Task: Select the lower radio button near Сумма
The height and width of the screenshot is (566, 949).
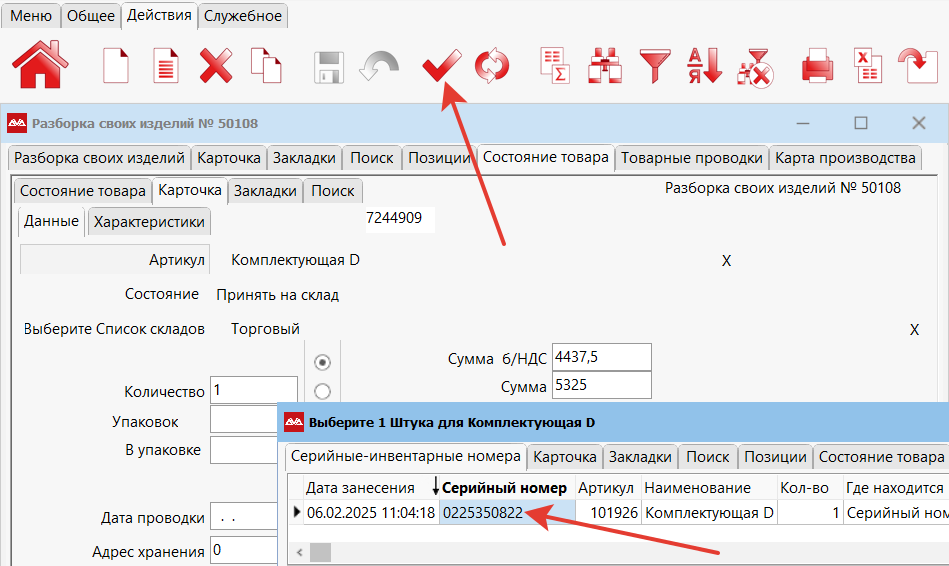Action: pyautogui.click(x=322, y=391)
